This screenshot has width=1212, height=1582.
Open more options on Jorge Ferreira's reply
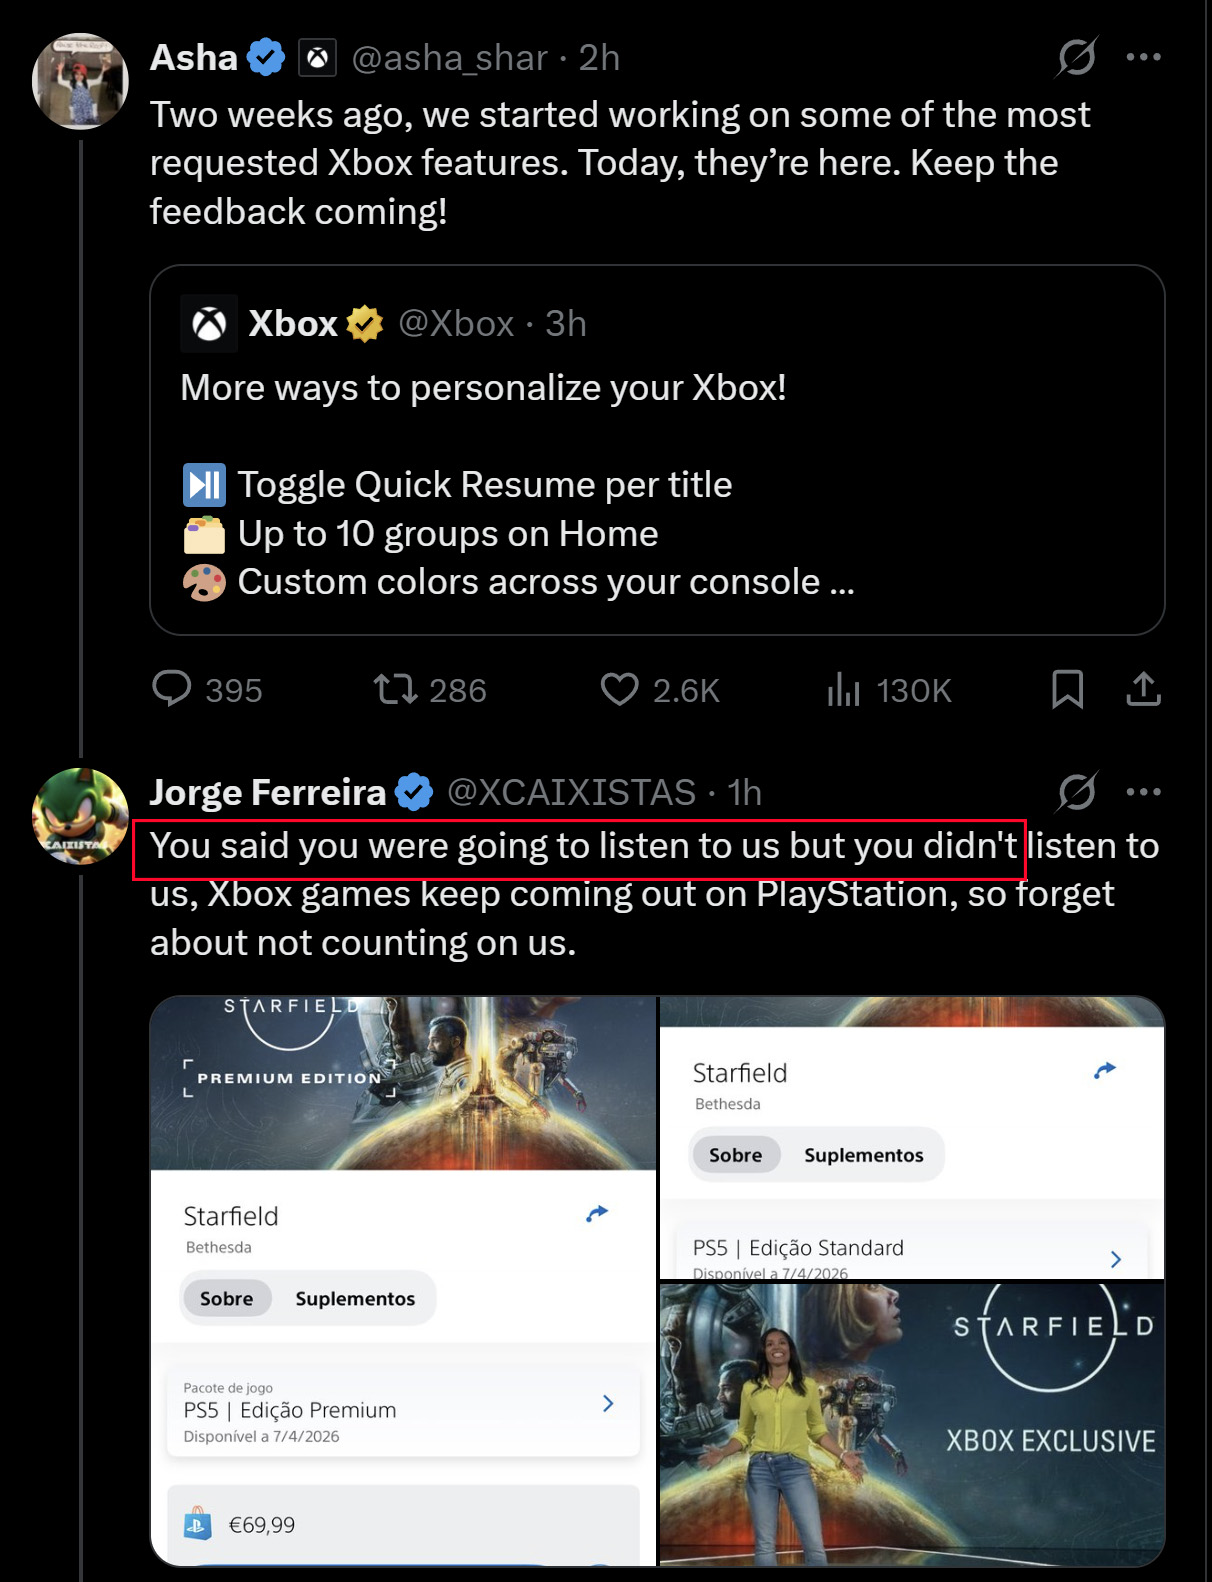(x=1143, y=792)
